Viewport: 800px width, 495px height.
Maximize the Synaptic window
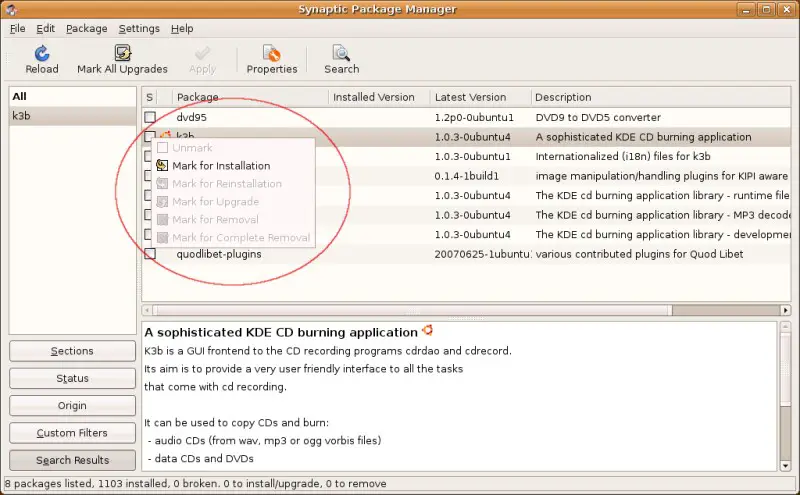pyautogui.click(x=766, y=9)
